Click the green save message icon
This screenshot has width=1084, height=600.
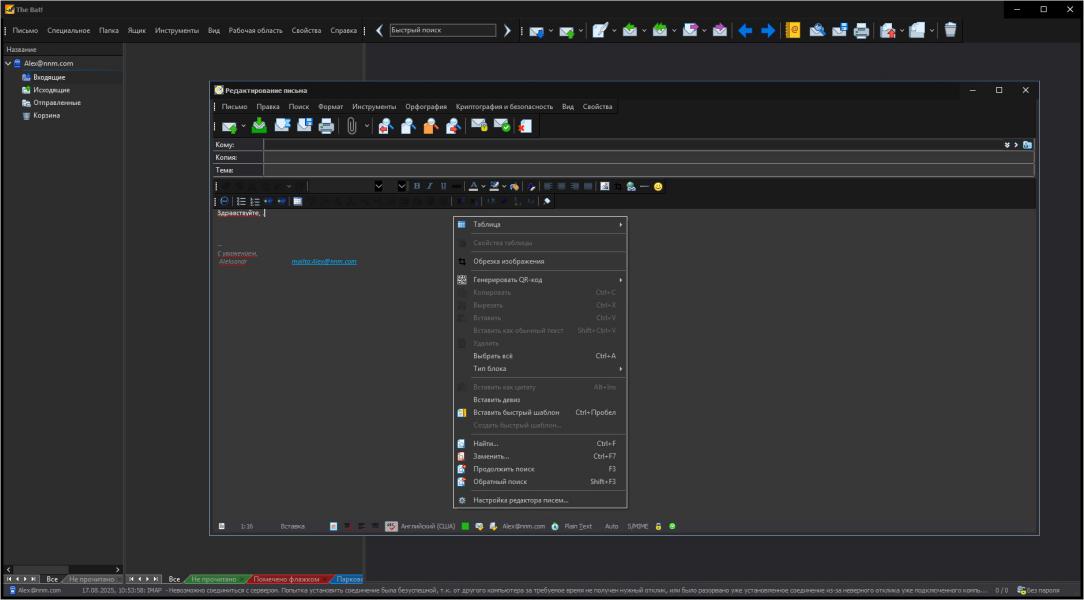(259, 126)
